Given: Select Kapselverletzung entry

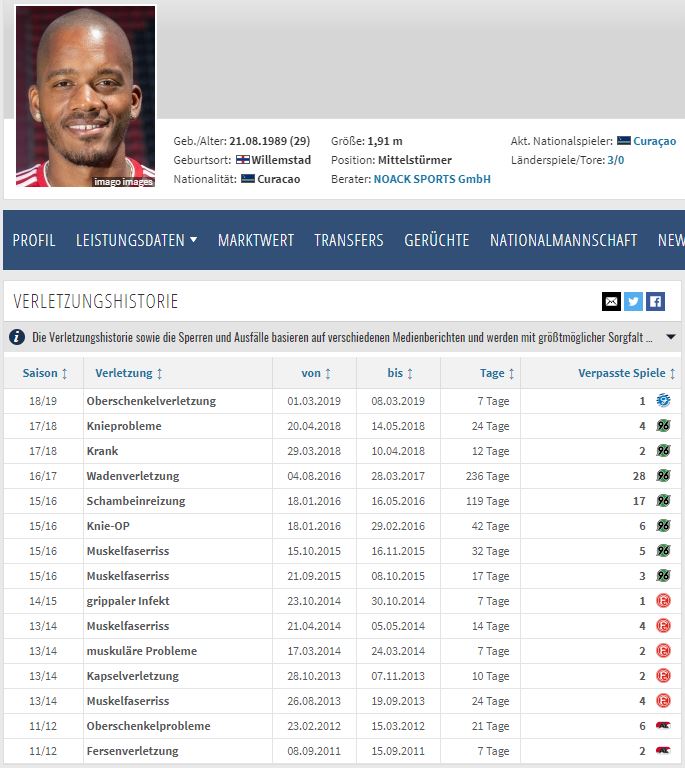Looking at the screenshot, I should (x=132, y=676).
